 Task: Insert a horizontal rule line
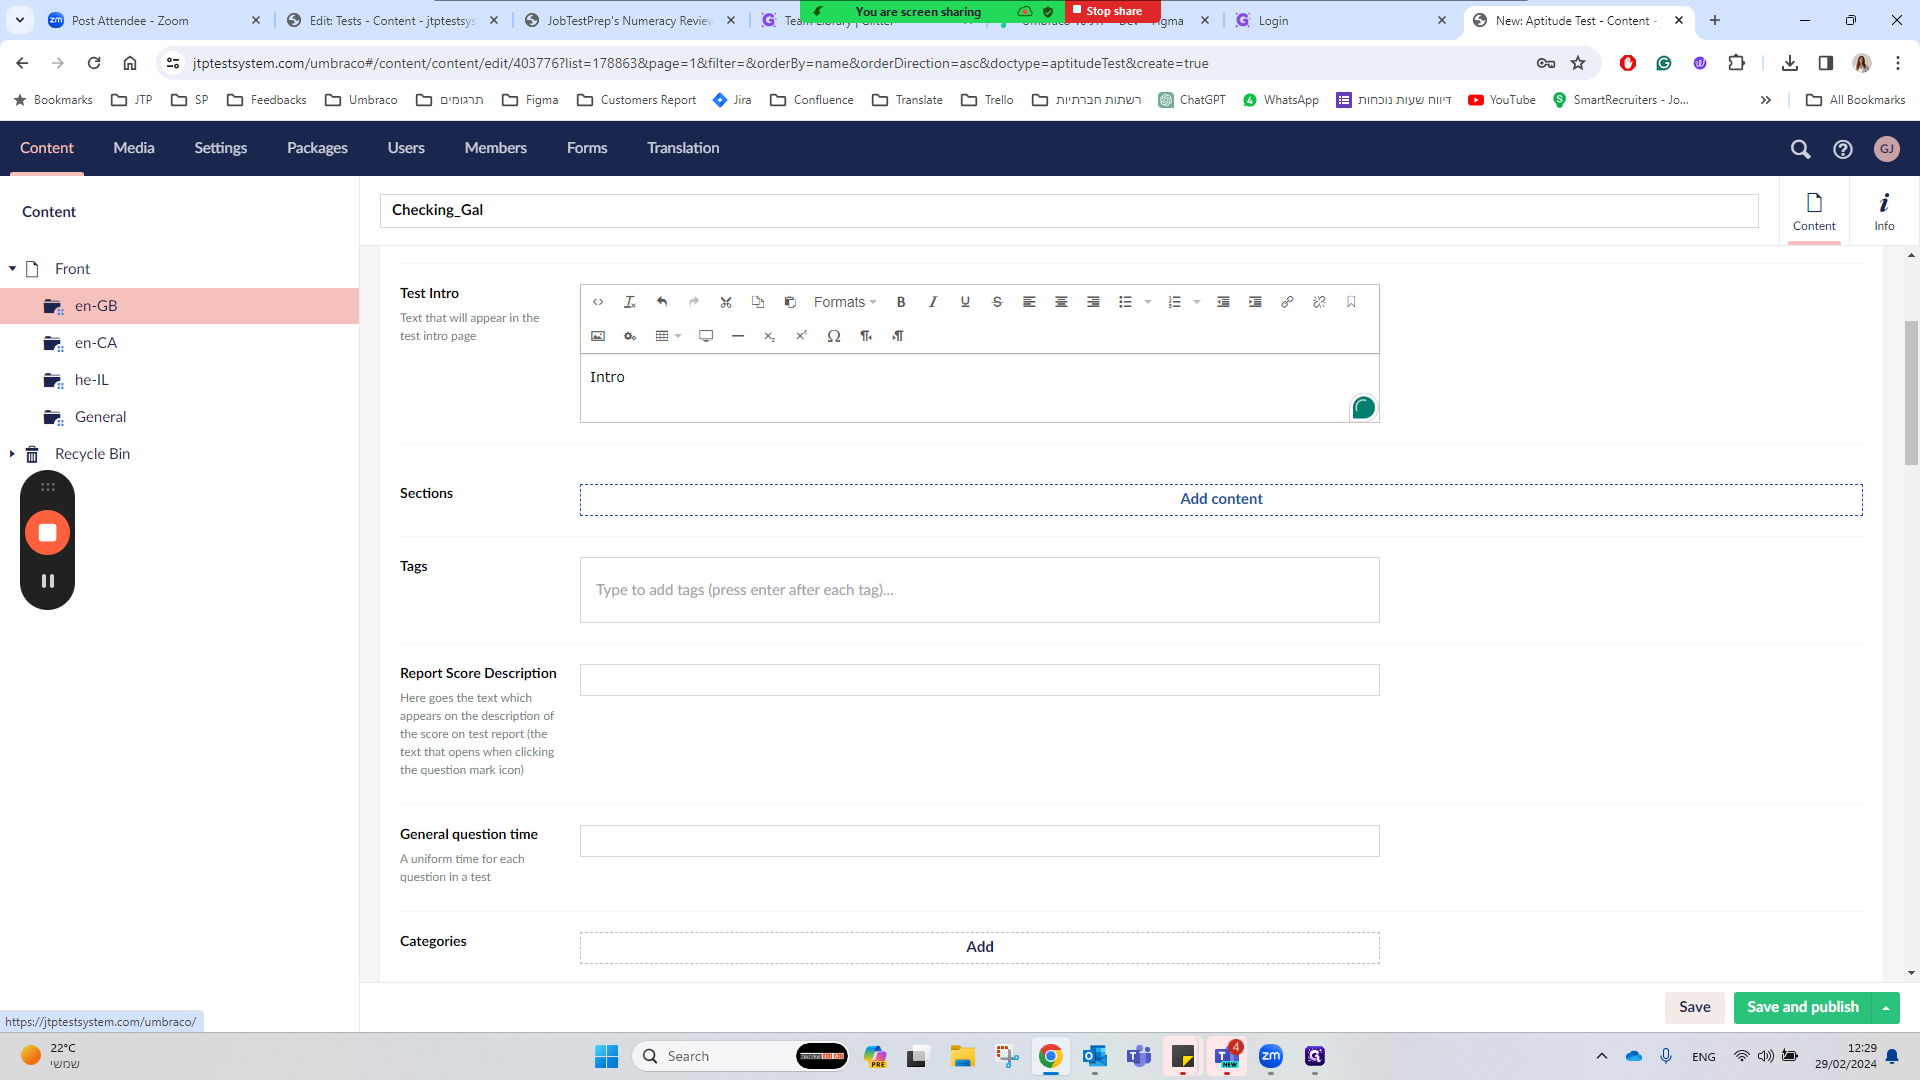pyautogui.click(x=738, y=336)
